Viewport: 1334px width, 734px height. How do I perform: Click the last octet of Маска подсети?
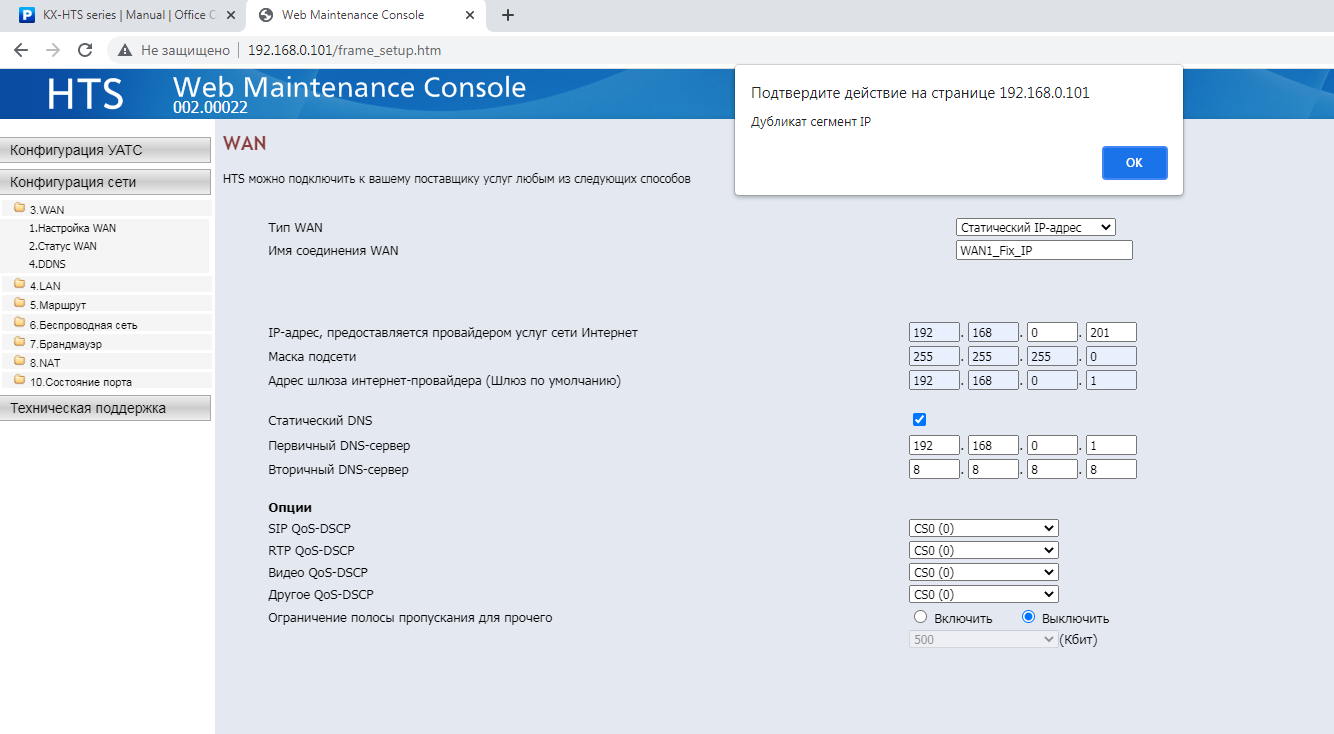point(1111,356)
